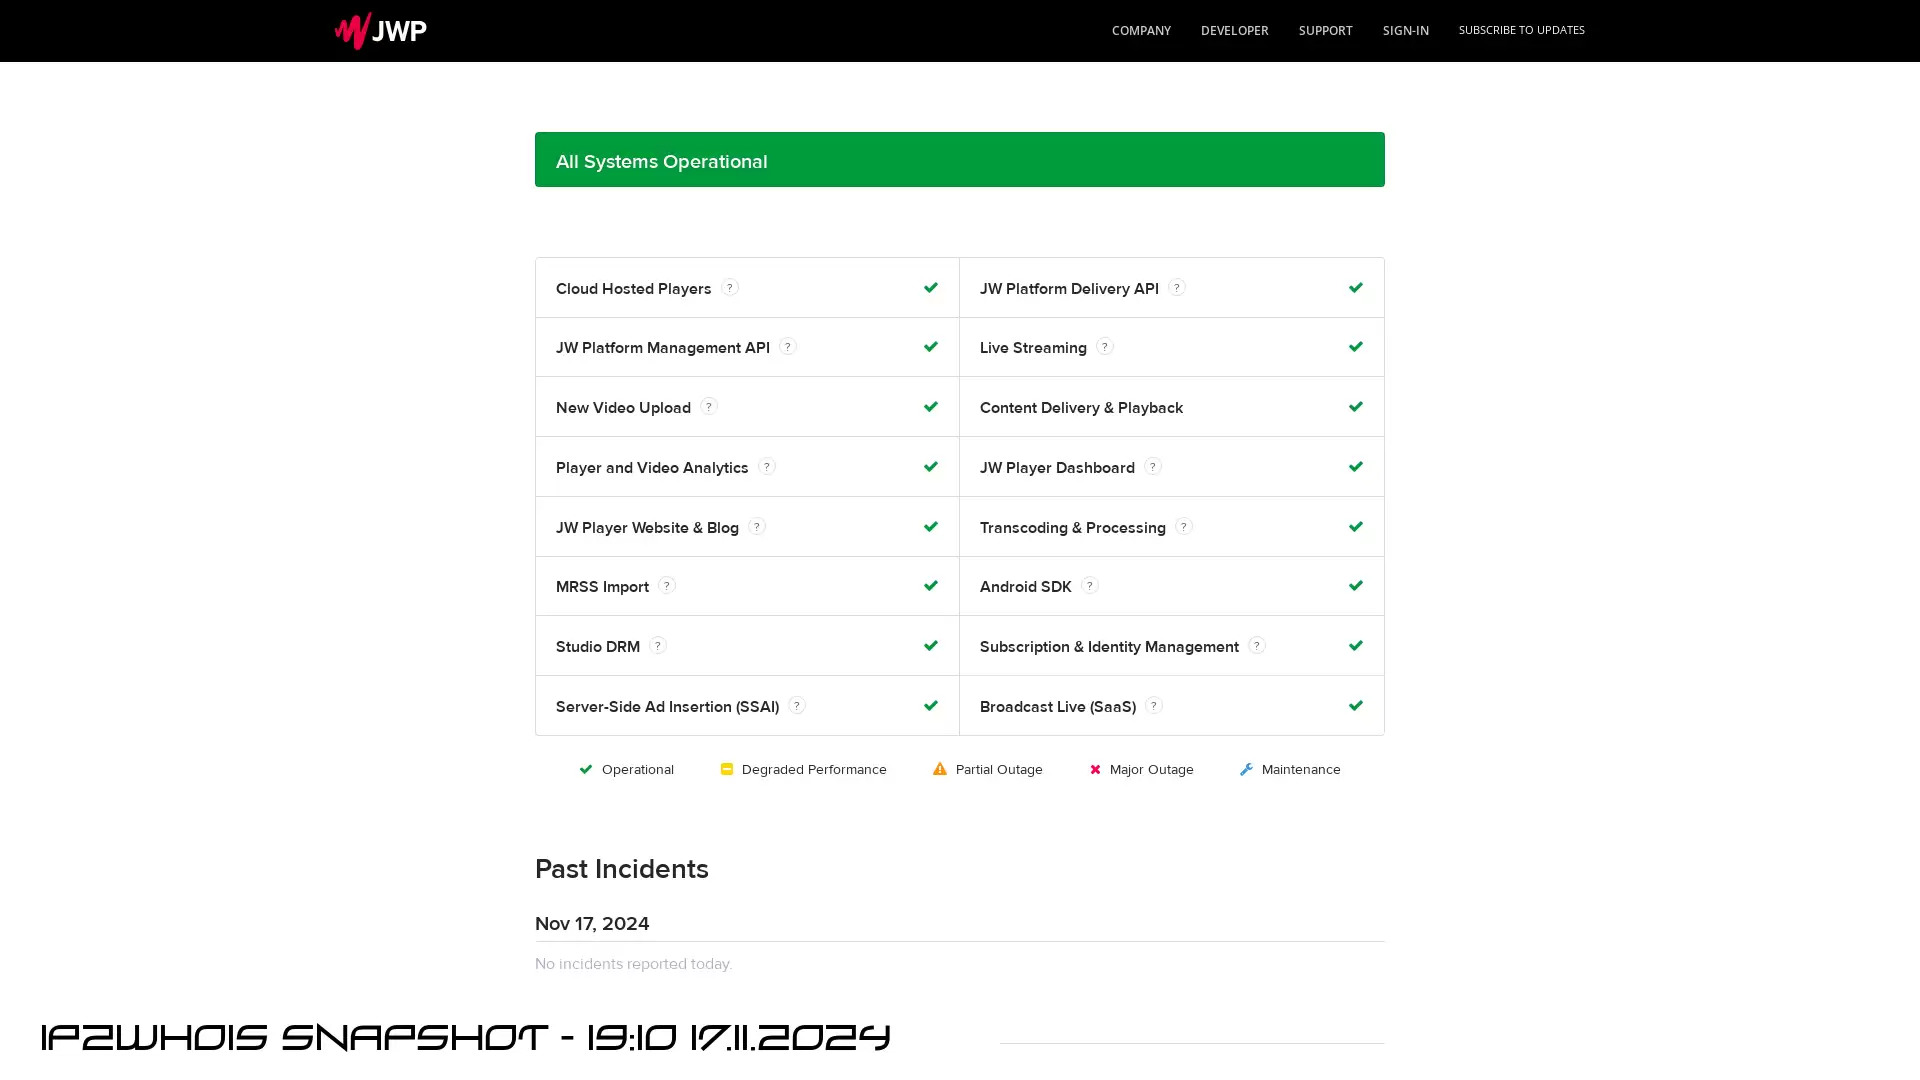Click the Degraded Performance legend icon
This screenshot has height=1080, width=1920.
727,769
